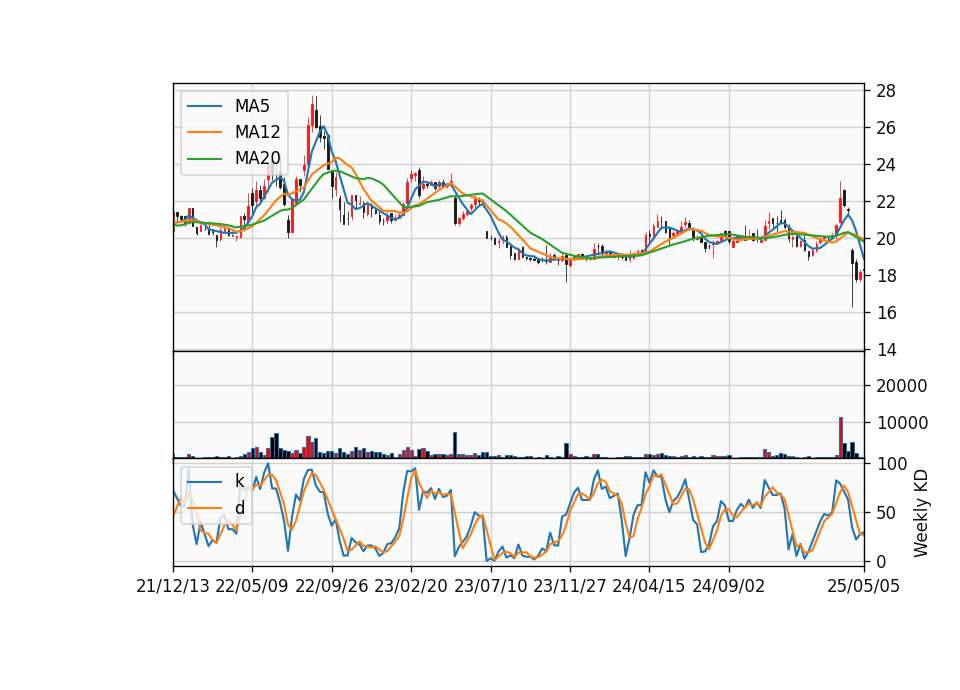Click the date label 23/02/20
960x690 pixels.
click(411, 587)
